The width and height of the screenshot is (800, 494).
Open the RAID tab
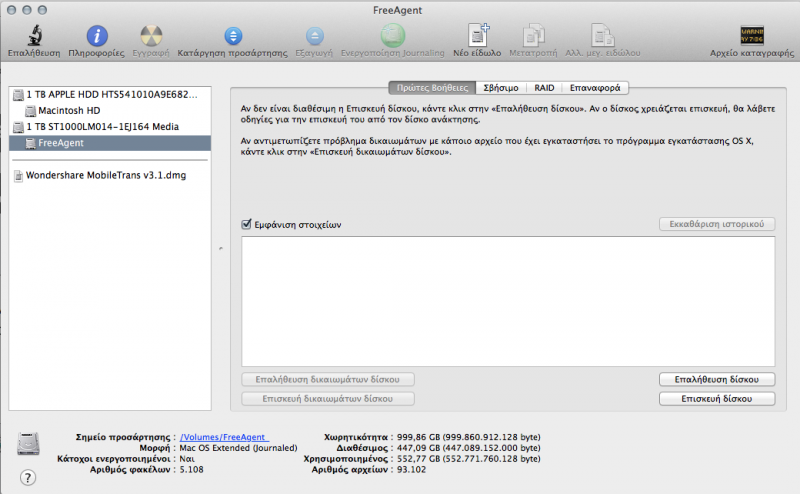point(544,88)
